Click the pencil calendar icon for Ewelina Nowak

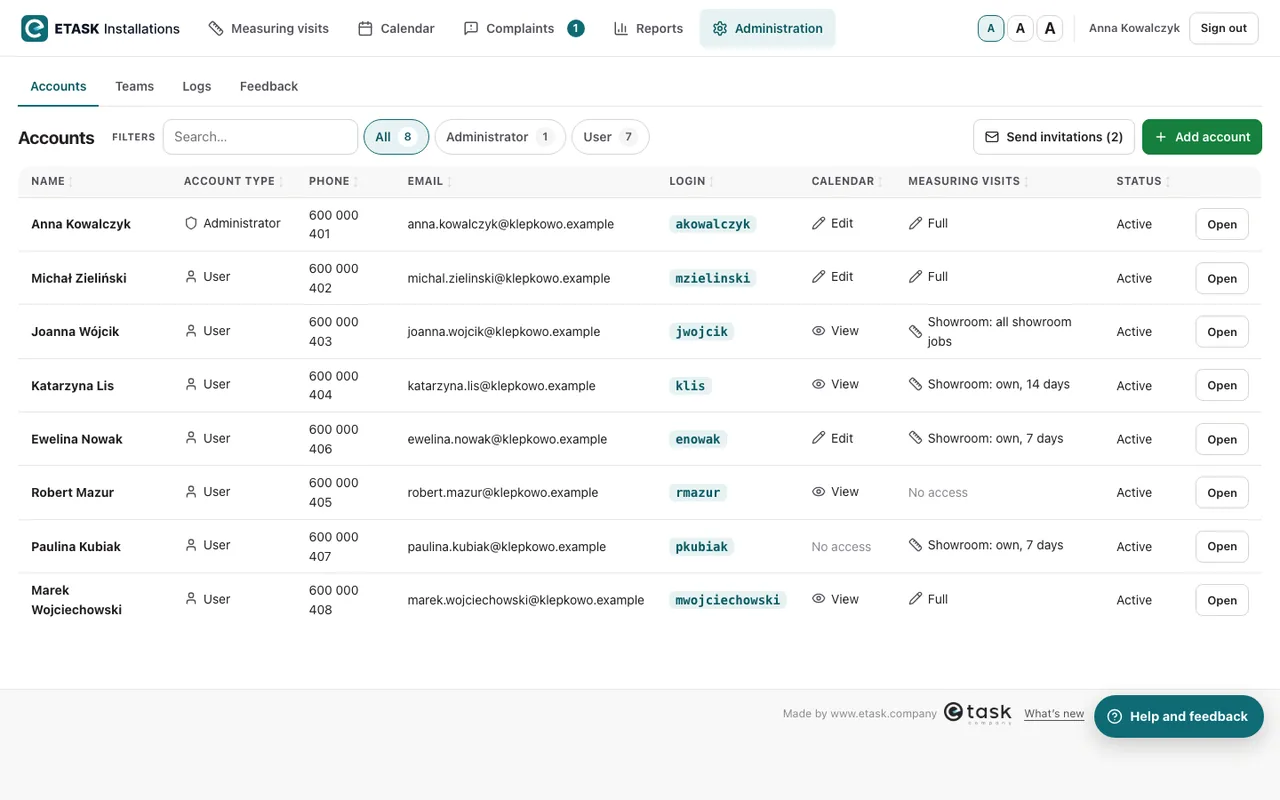point(819,438)
